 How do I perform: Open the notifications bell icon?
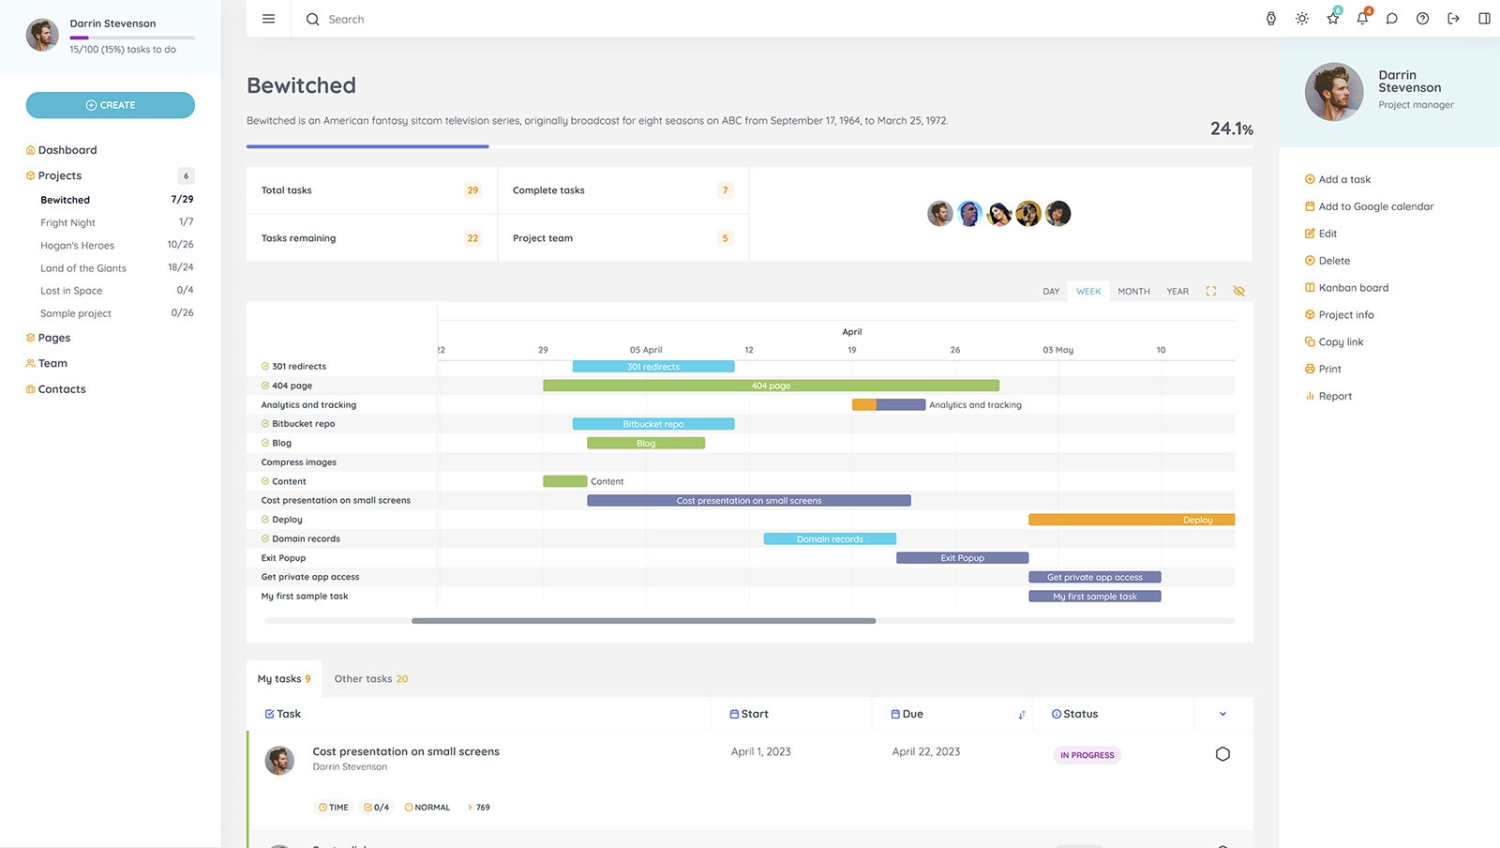tap(1362, 18)
